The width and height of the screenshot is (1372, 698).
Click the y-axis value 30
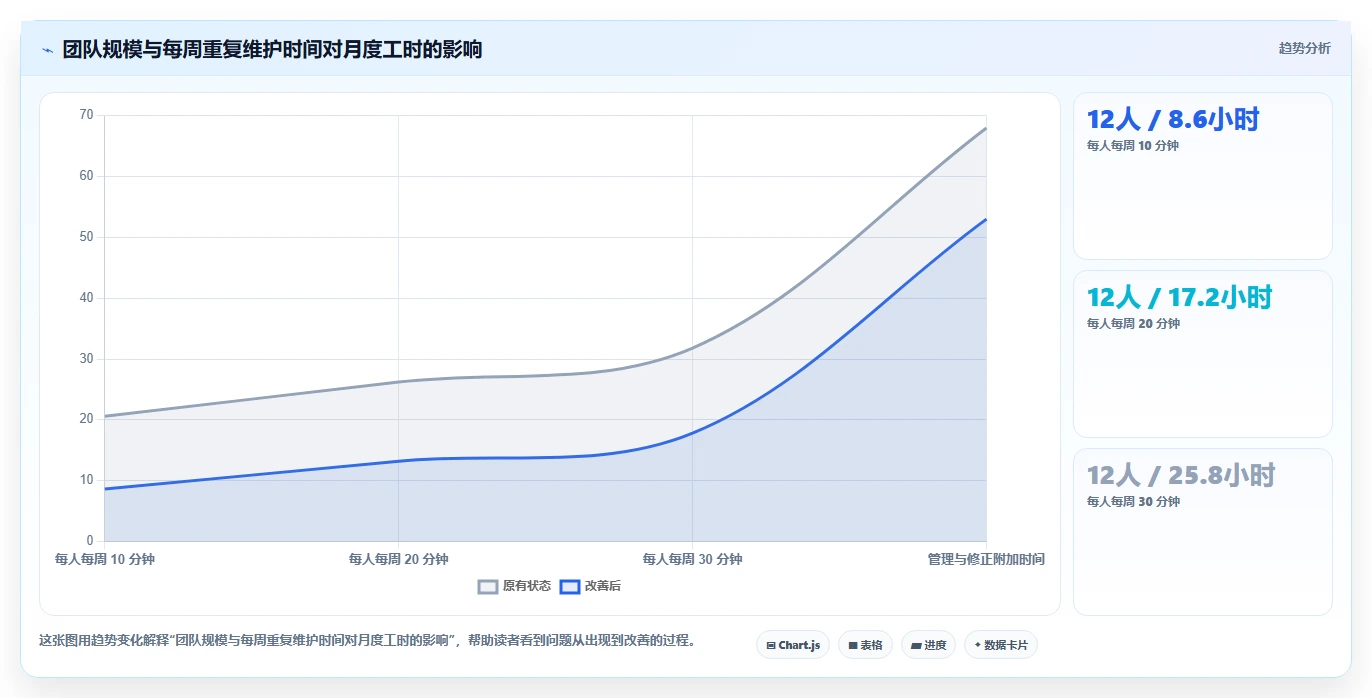[86, 359]
